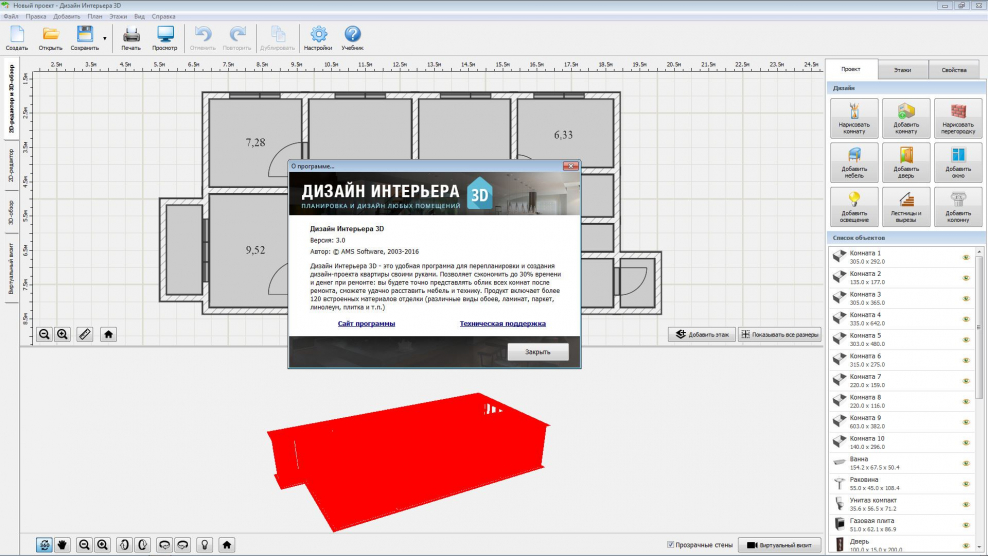
Task: Open Настройки gear icon
Action: [x=318, y=38]
